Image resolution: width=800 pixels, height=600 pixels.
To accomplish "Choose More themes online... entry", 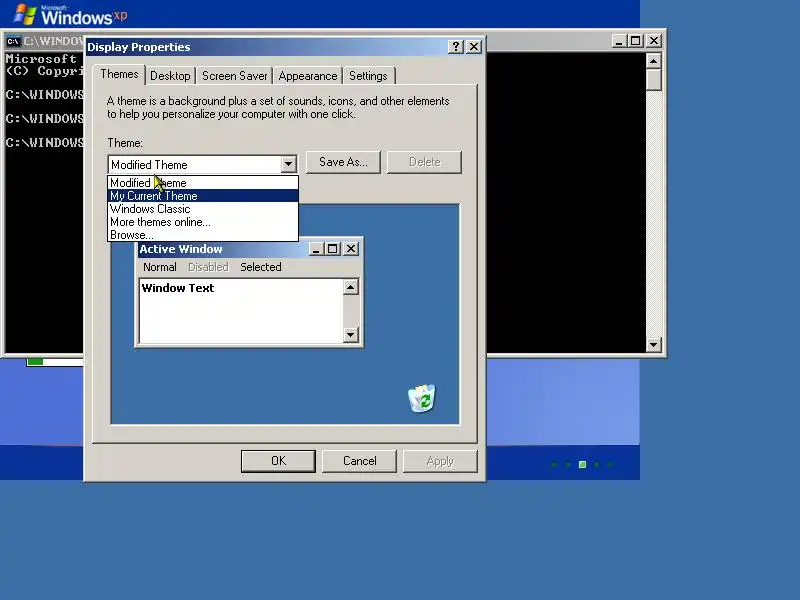I will (203, 222).
